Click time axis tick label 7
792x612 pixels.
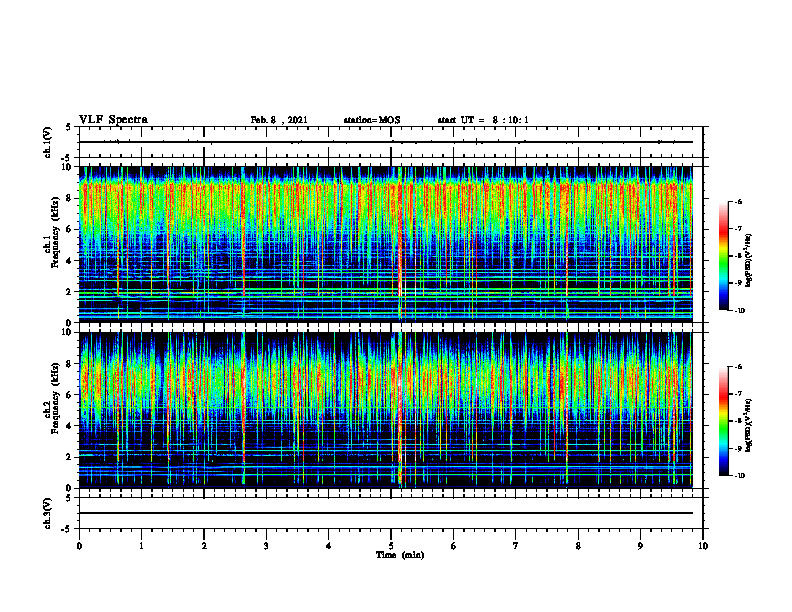tap(516, 546)
